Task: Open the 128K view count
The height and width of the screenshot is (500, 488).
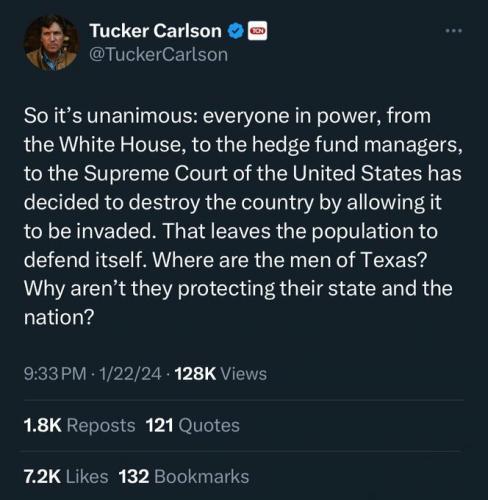Action: (195, 374)
